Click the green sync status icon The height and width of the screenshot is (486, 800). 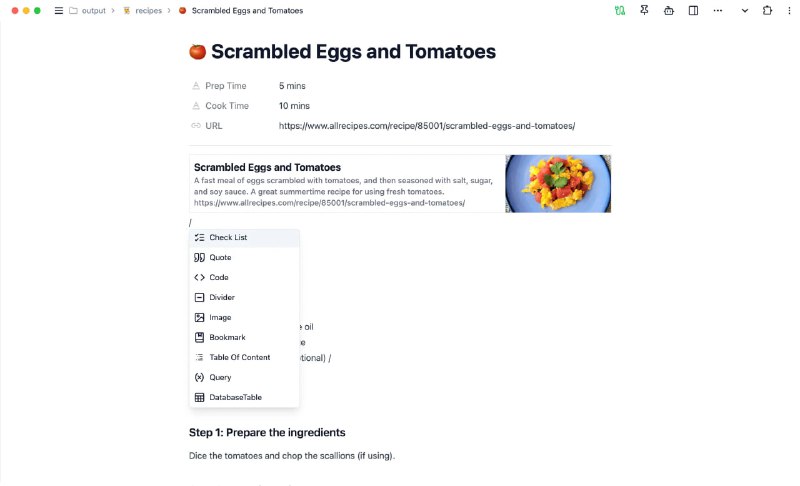(620, 10)
